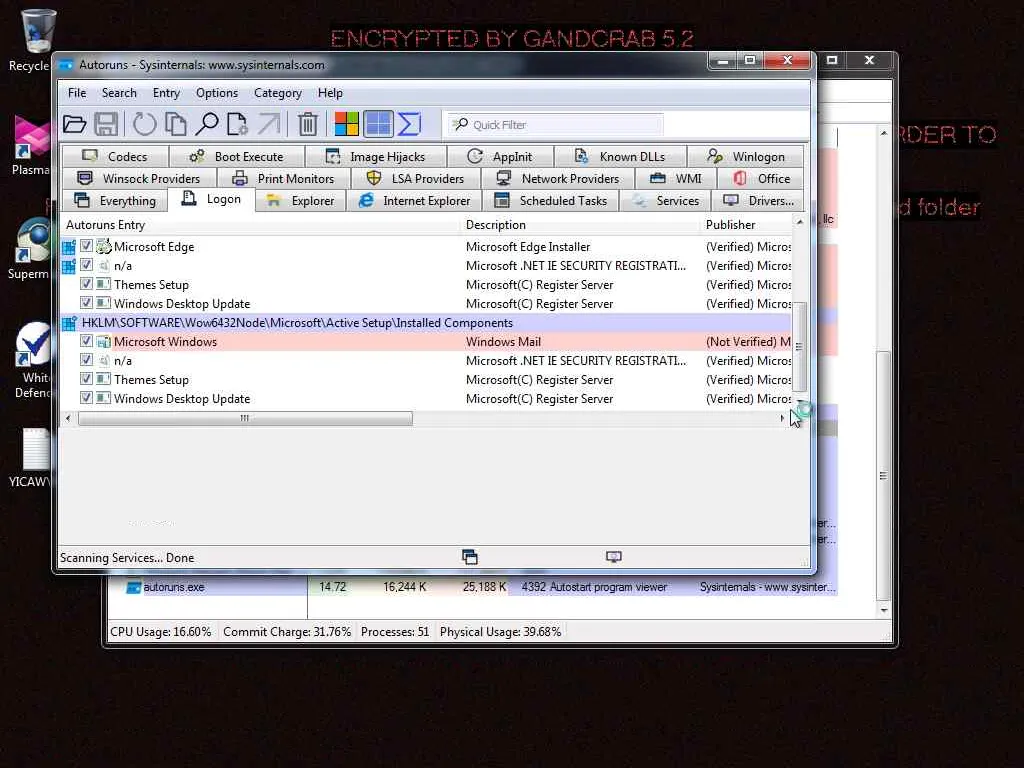Uncheck the first n/a entry checkbox under Microsoft Edge
The height and width of the screenshot is (768, 1024).
(x=86, y=265)
